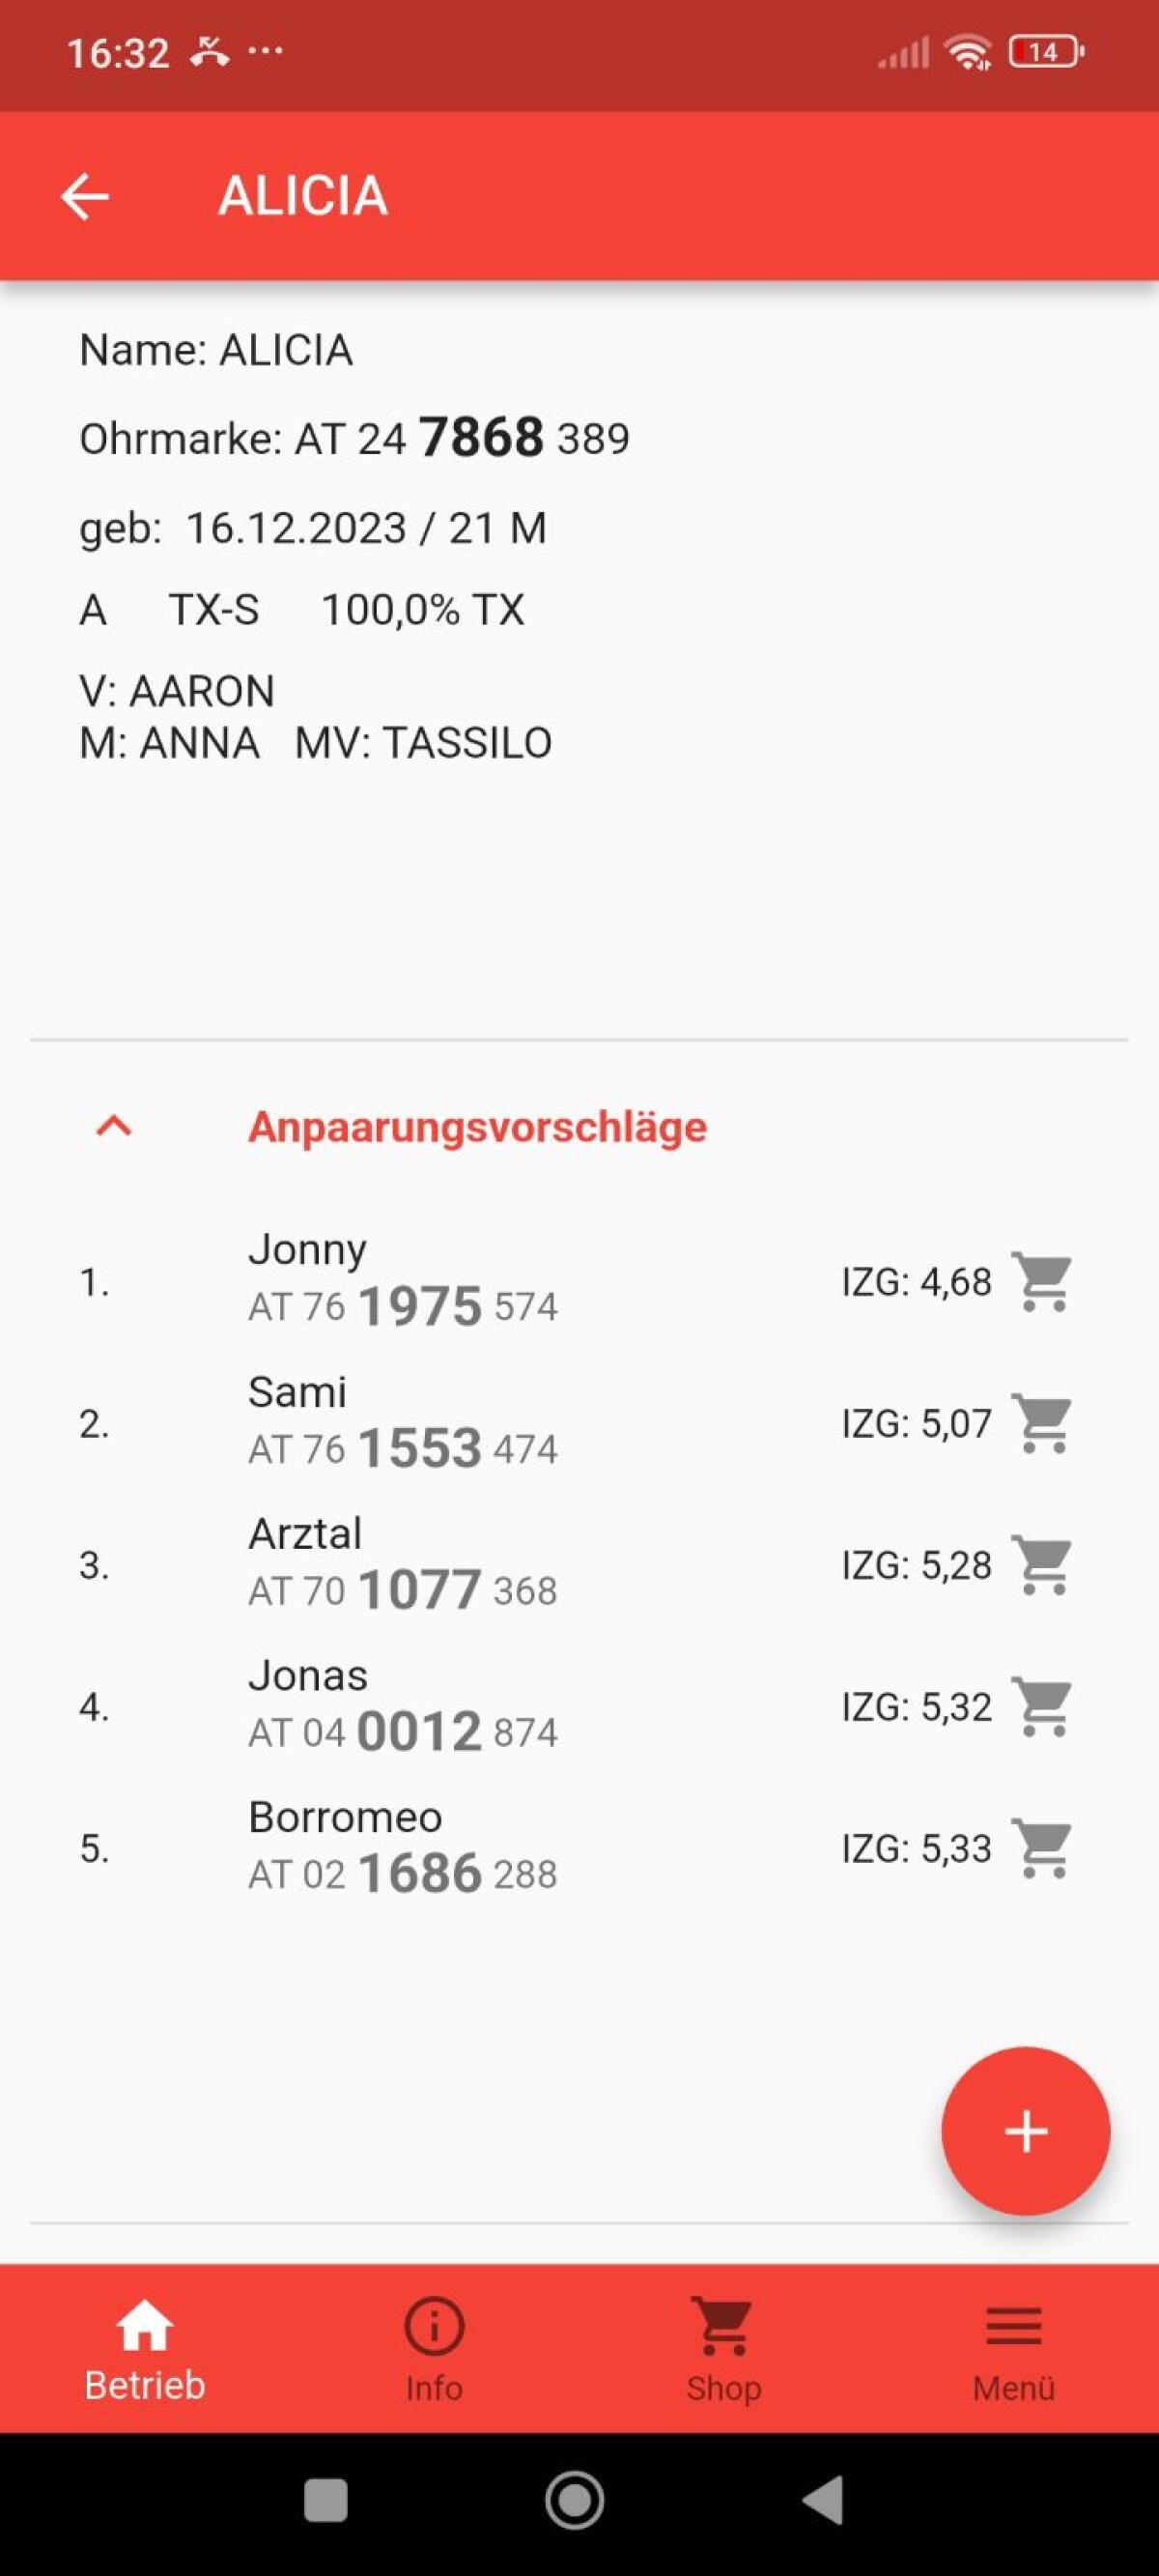Add Jonny to cart via cart icon

(1042, 1281)
